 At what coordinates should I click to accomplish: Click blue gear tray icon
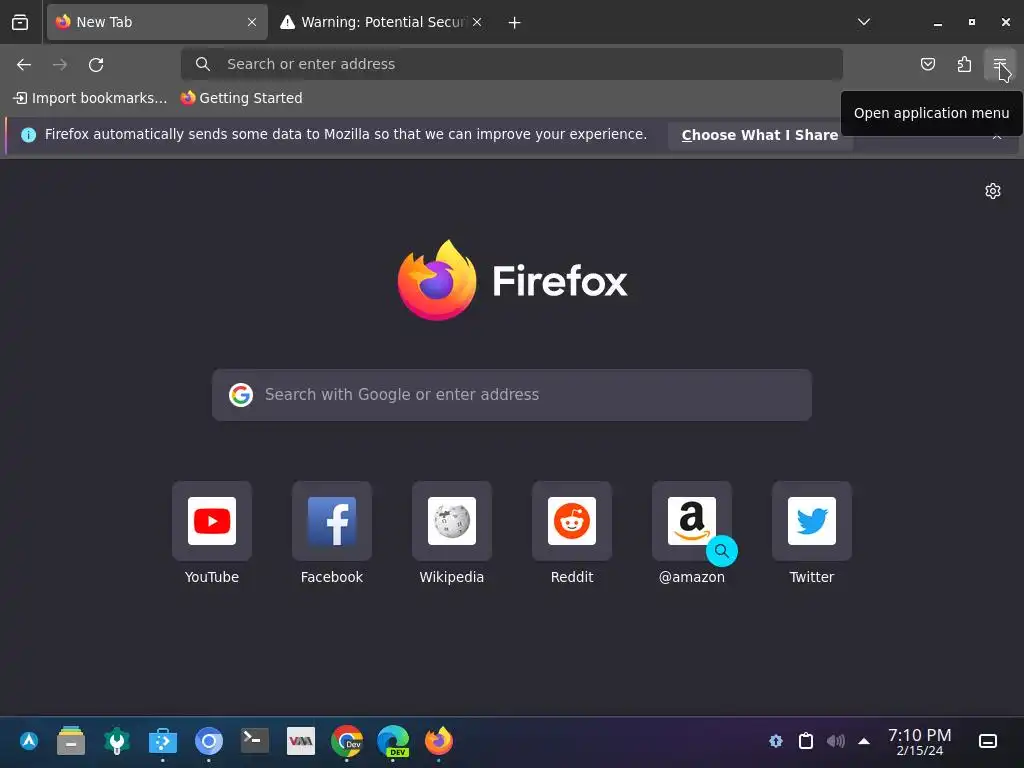[x=776, y=741]
